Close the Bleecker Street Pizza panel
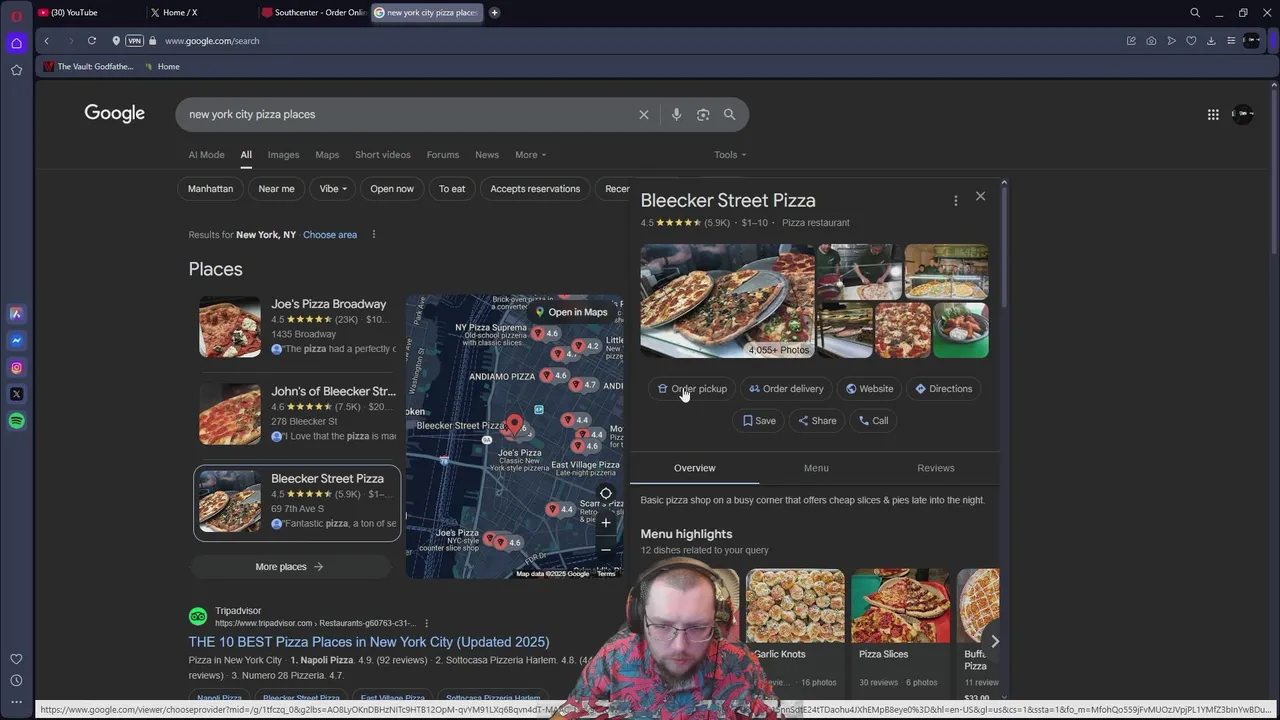Image resolution: width=1280 pixels, height=720 pixels. click(x=980, y=196)
